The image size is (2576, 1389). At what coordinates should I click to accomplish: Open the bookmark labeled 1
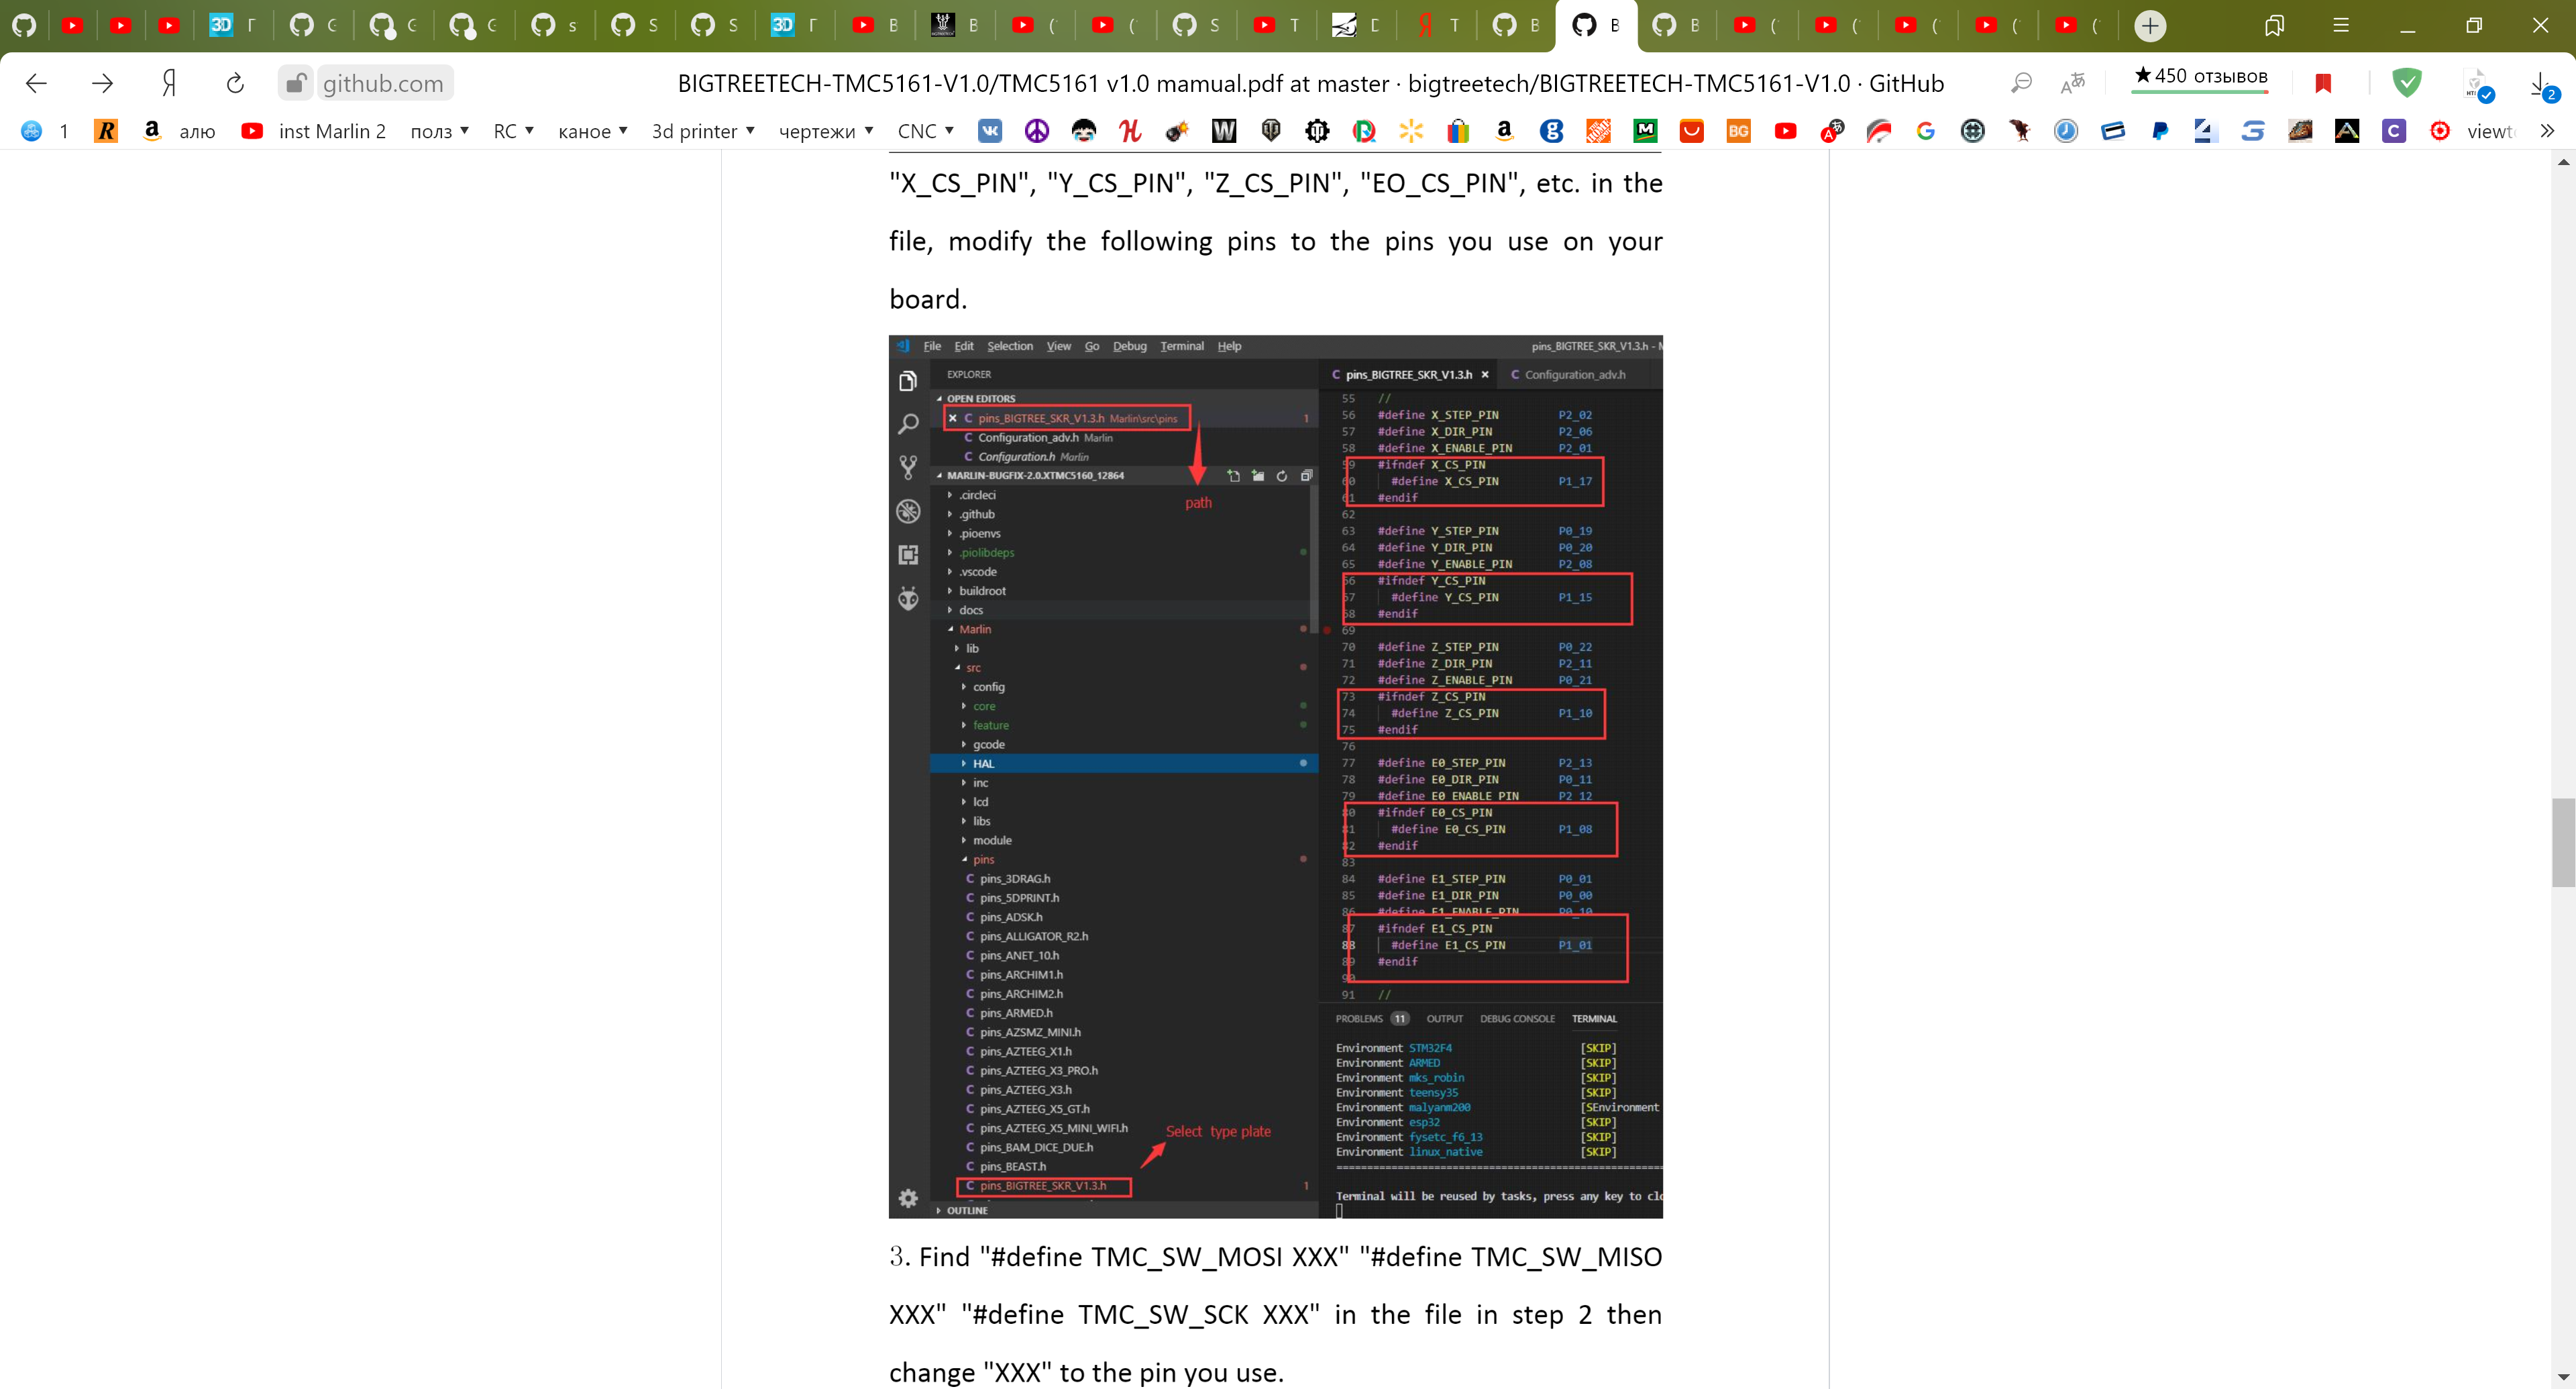45,131
